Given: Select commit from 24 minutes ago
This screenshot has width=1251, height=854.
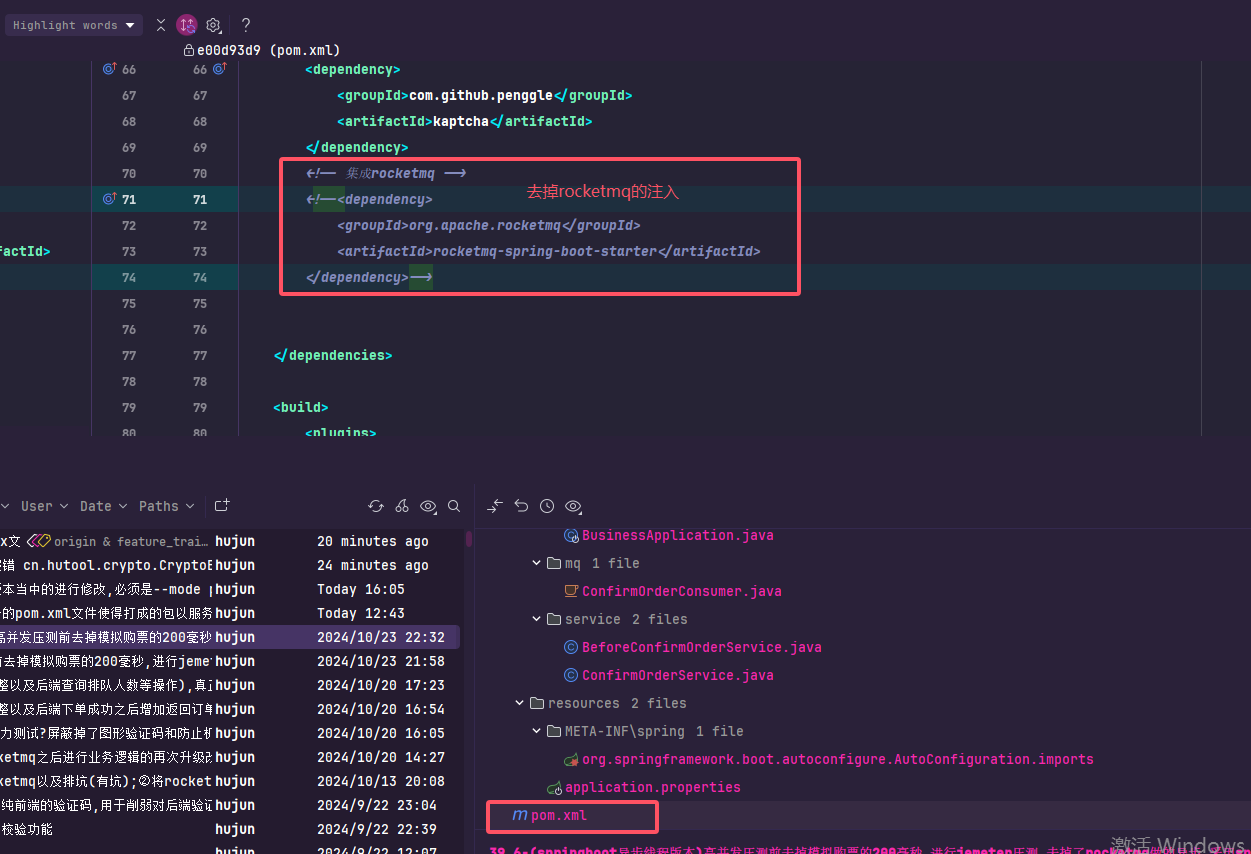Looking at the screenshot, I should pyautogui.click(x=230, y=565).
